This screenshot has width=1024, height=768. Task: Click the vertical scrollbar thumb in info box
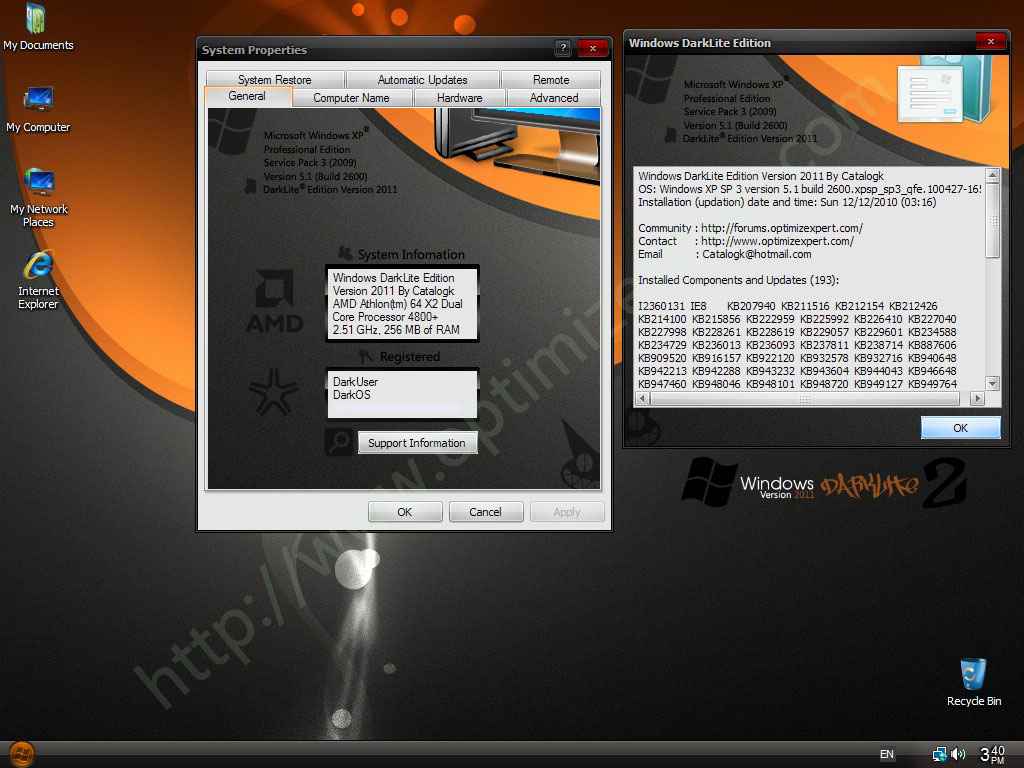(x=993, y=220)
